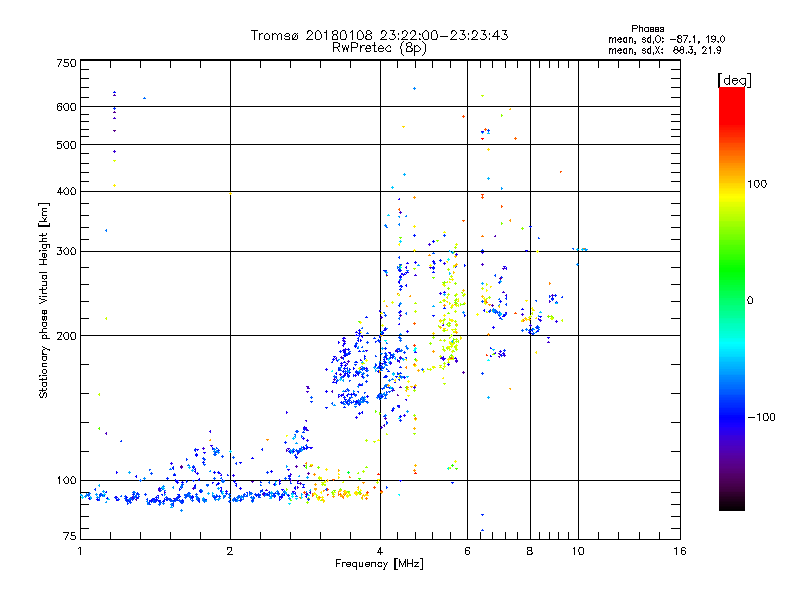This screenshot has width=800, height=600.
Task: Select the plot title 'Tromsø 20180108 23:22:00-23:23:43'
Action: (x=379, y=35)
